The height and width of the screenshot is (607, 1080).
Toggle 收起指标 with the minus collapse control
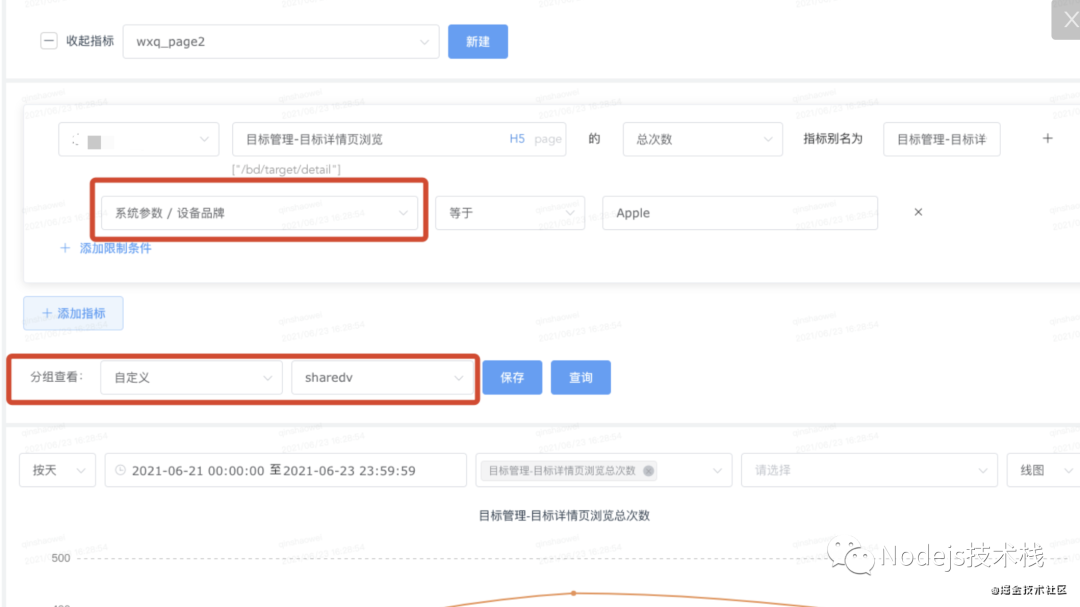tap(49, 41)
